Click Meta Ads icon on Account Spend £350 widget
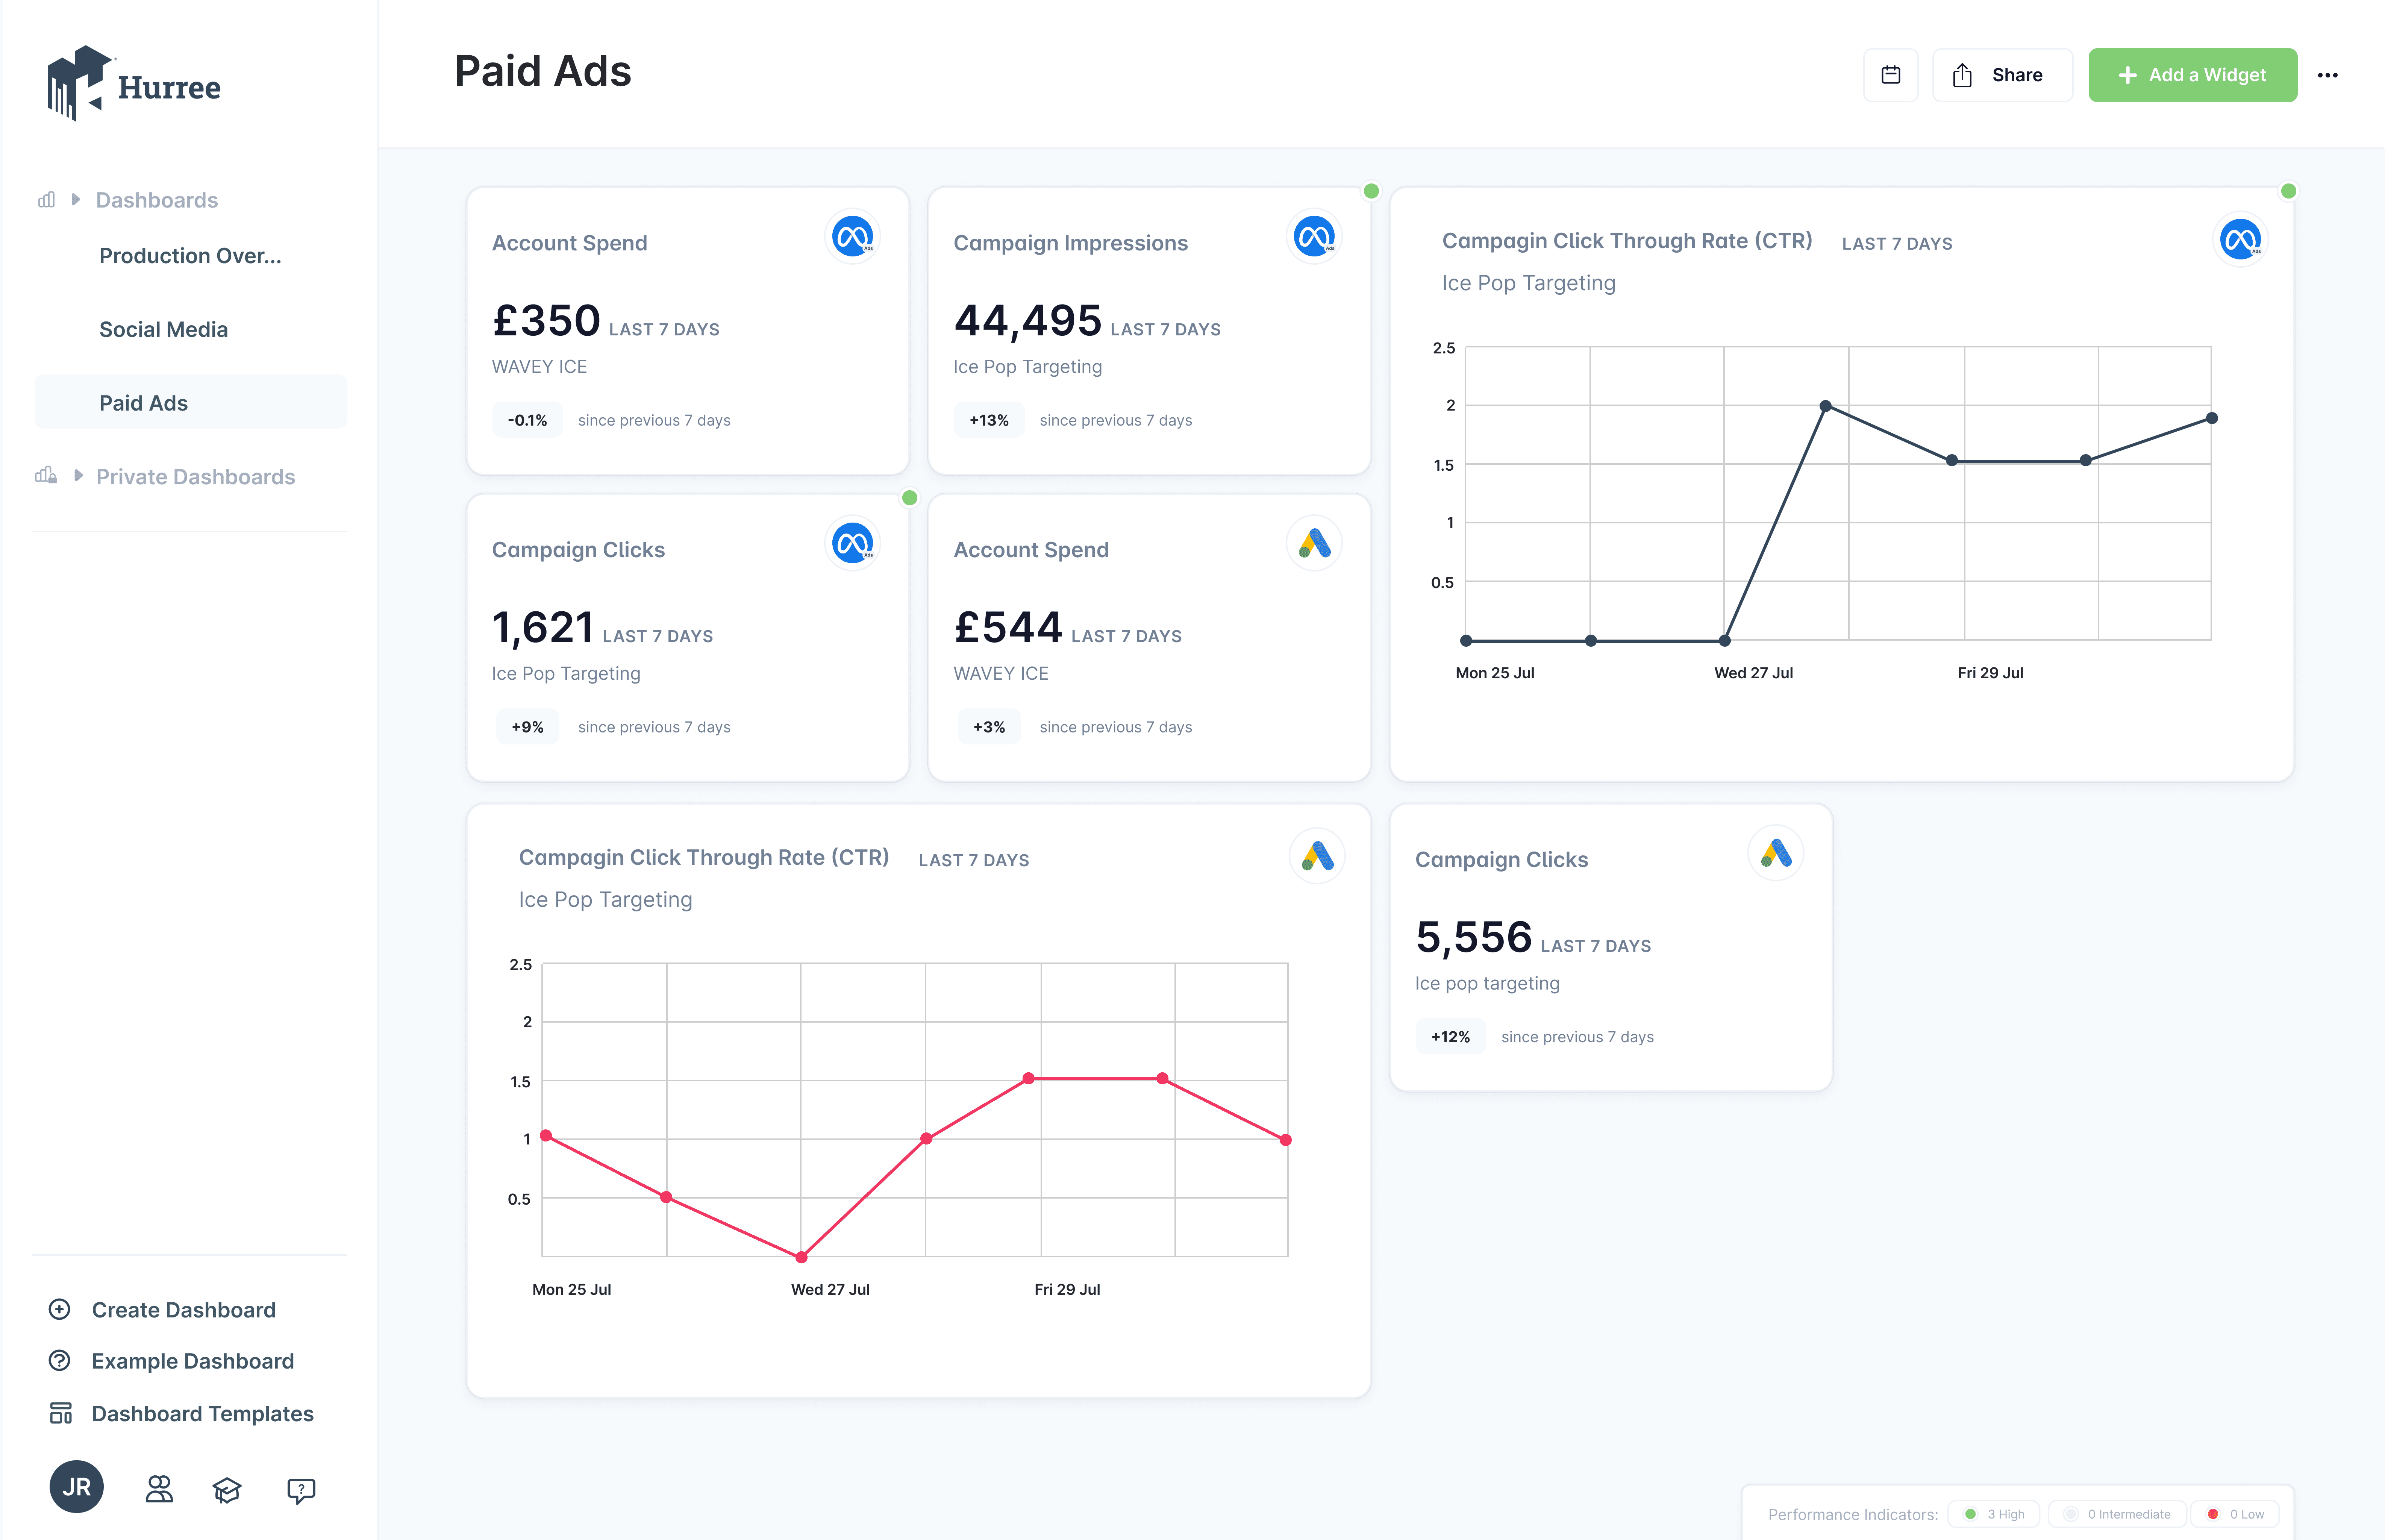Image resolution: width=2385 pixels, height=1540 pixels. (852, 237)
